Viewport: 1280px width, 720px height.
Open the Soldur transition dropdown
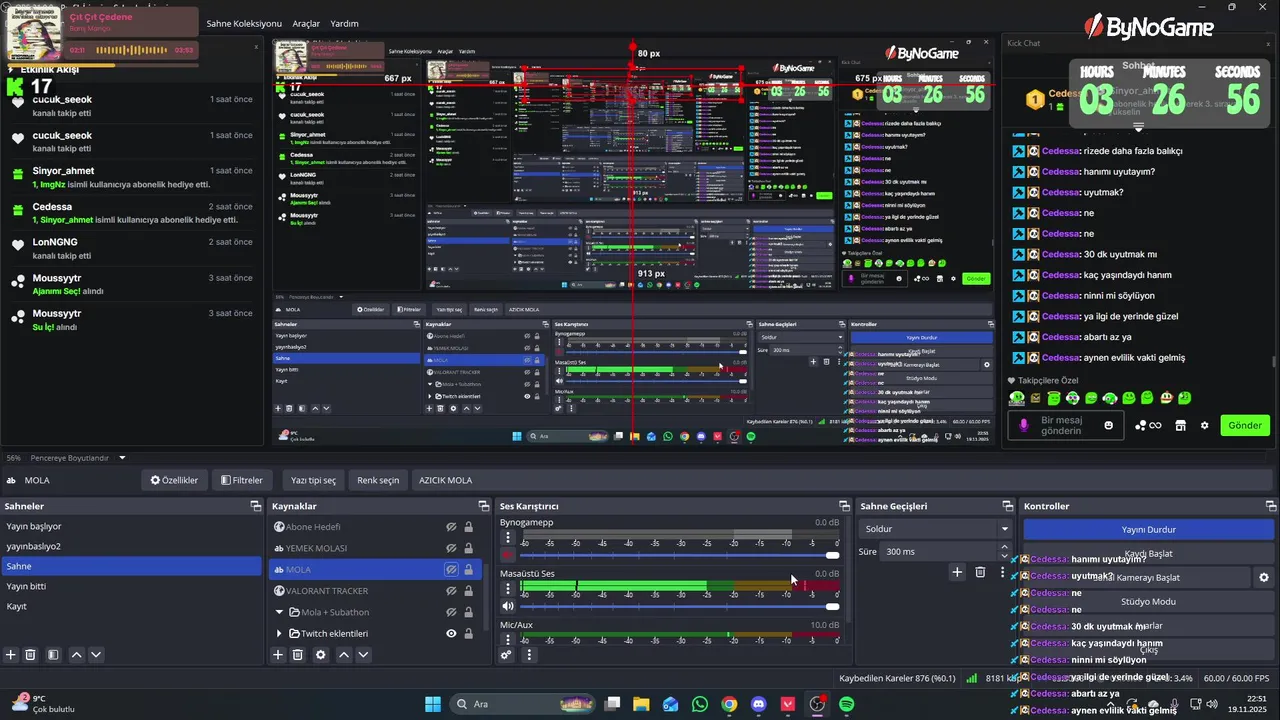936,528
